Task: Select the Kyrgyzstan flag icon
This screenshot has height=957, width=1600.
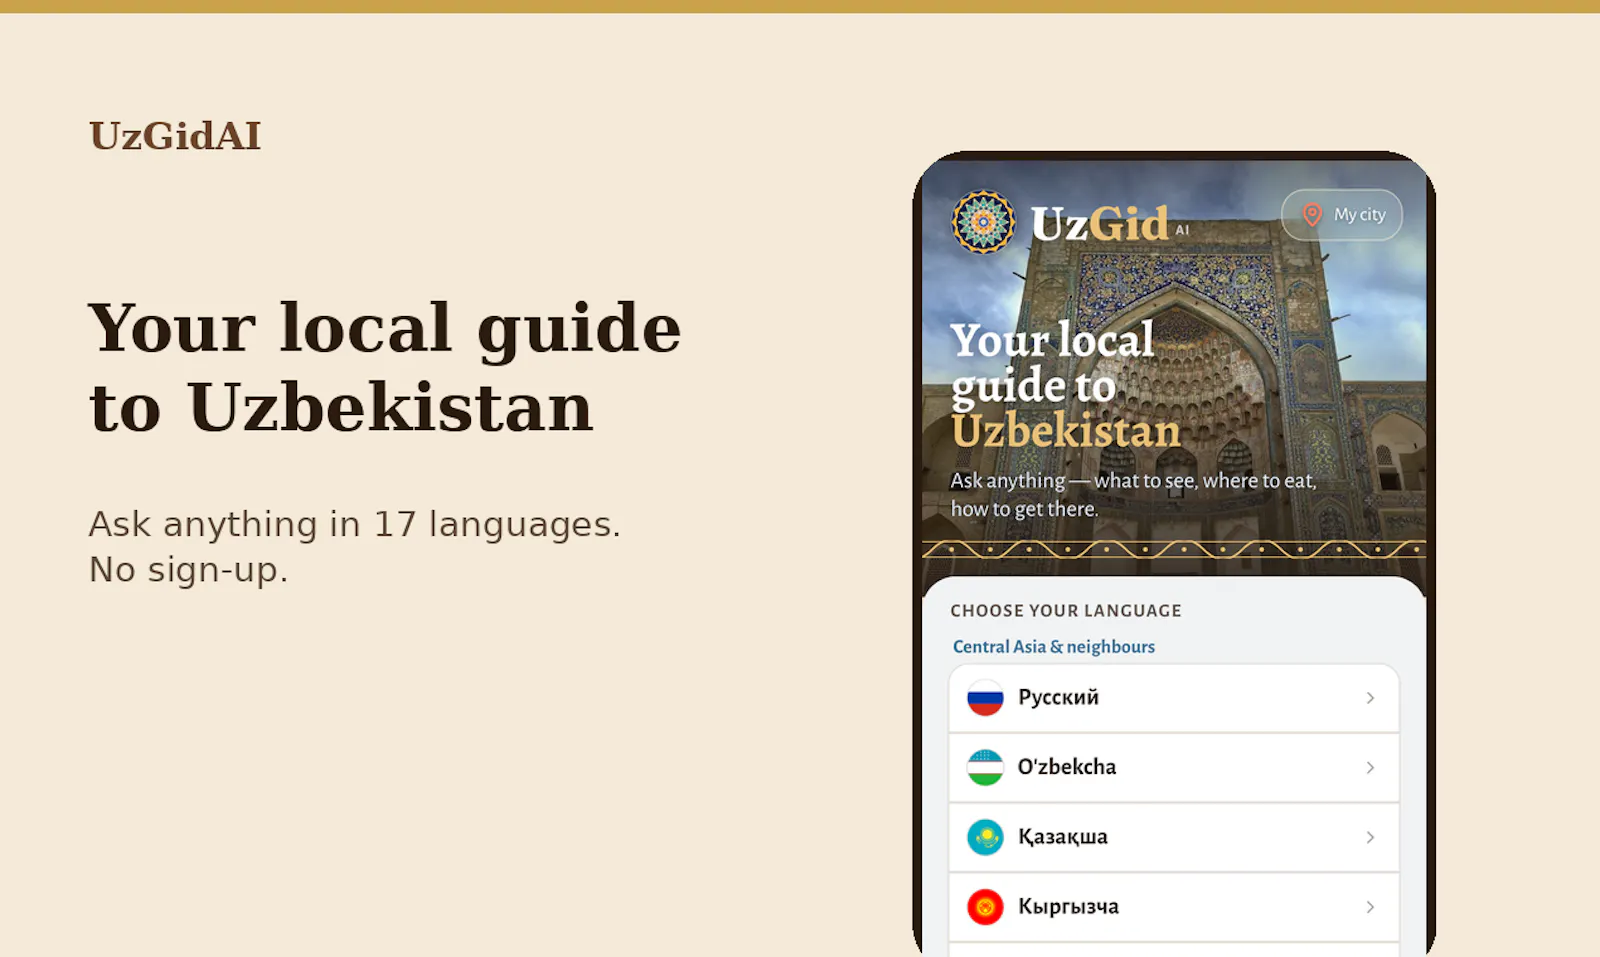Action: [985, 907]
